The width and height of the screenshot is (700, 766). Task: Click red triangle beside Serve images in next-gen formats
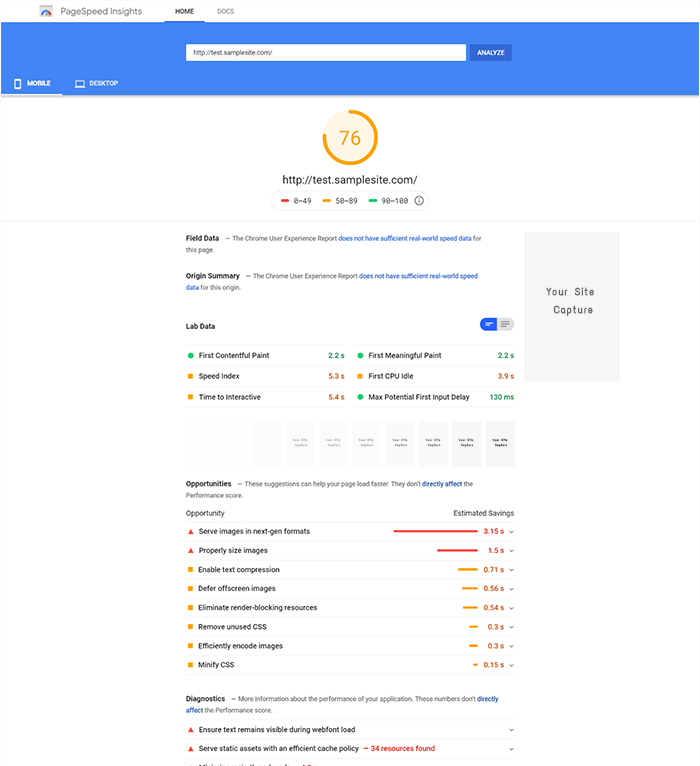[x=190, y=532]
